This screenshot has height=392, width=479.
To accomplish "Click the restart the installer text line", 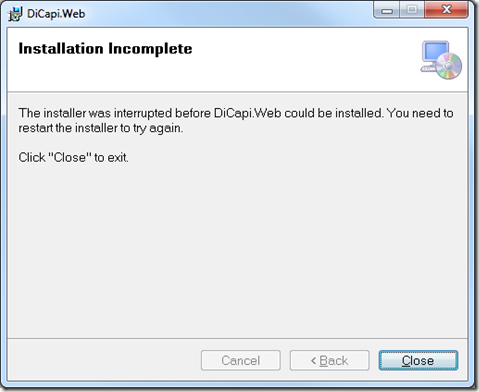I will [101, 128].
